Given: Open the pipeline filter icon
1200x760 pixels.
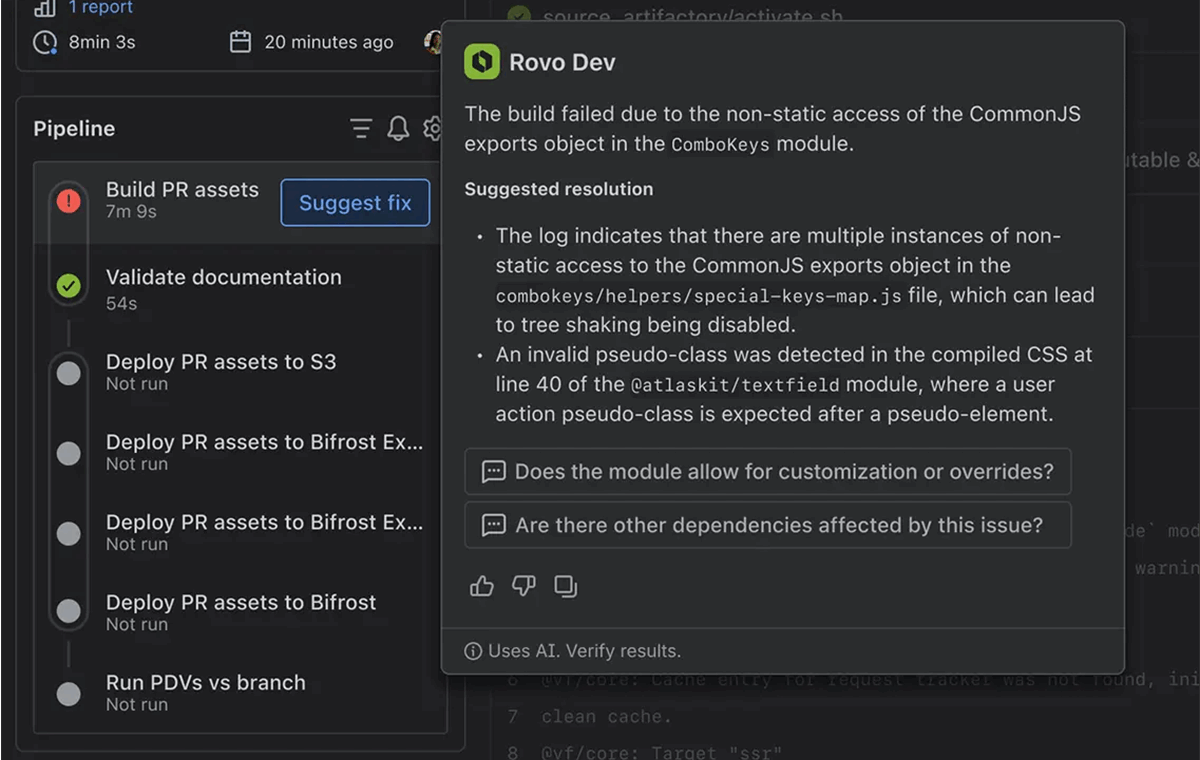Looking at the screenshot, I should pyautogui.click(x=359, y=128).
